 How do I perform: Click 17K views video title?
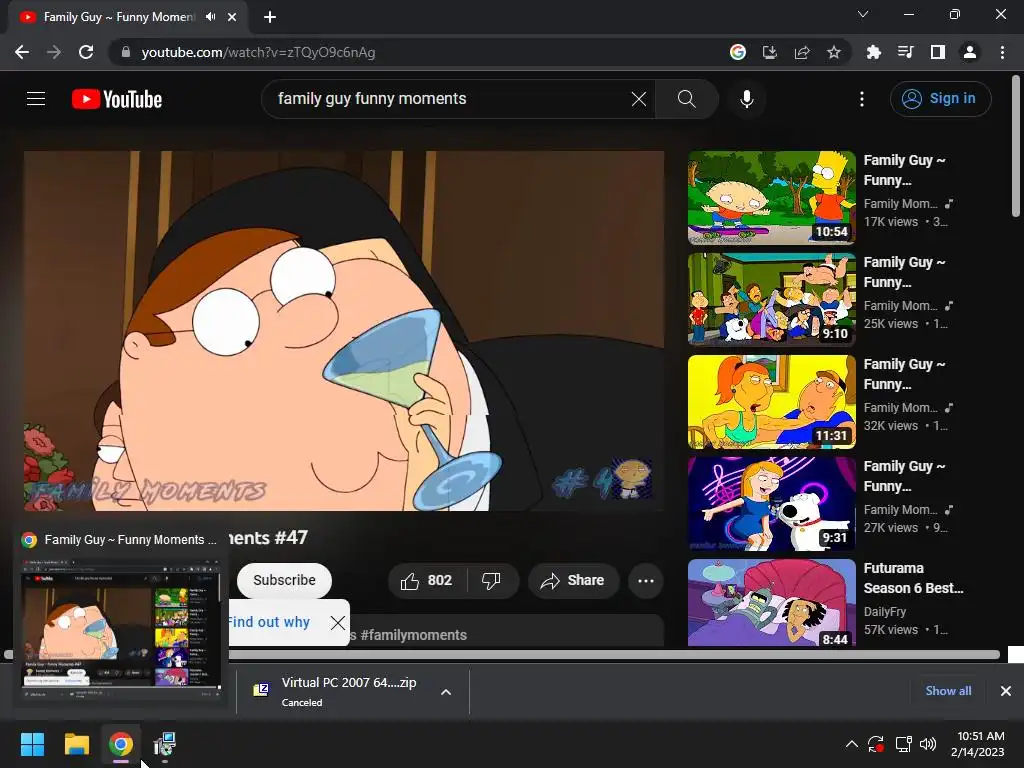[904, 170]
